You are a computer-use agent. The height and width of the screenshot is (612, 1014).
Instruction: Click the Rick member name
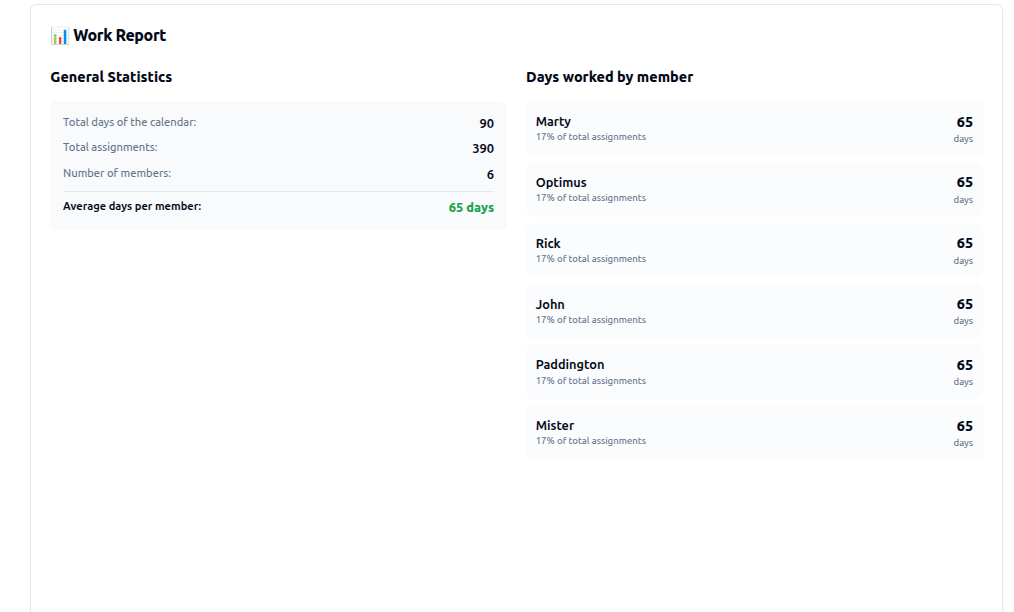point(548,244)
